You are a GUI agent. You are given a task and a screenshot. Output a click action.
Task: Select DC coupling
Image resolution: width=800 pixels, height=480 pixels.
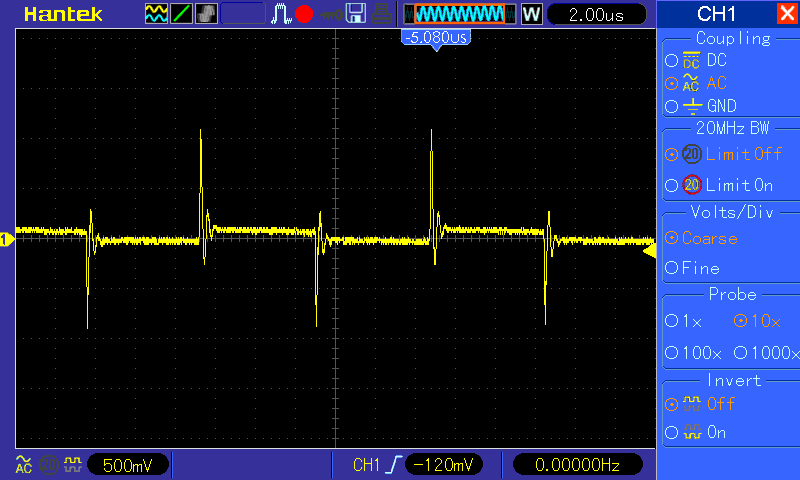pyautogui.click(x=696, y=60)
